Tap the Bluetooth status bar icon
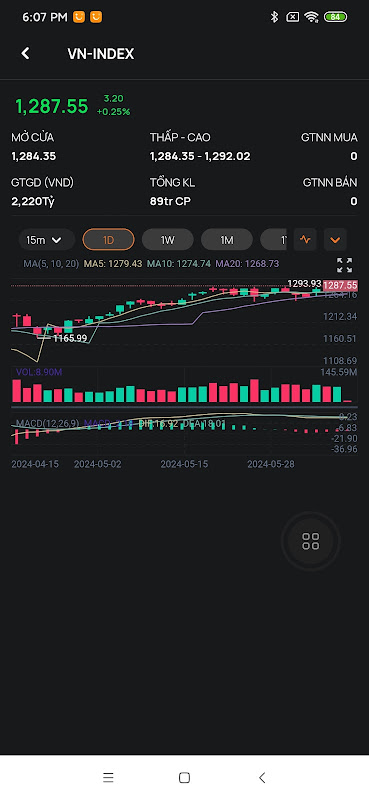The height and width of the screenshot is (800, 369). point(274,17)
